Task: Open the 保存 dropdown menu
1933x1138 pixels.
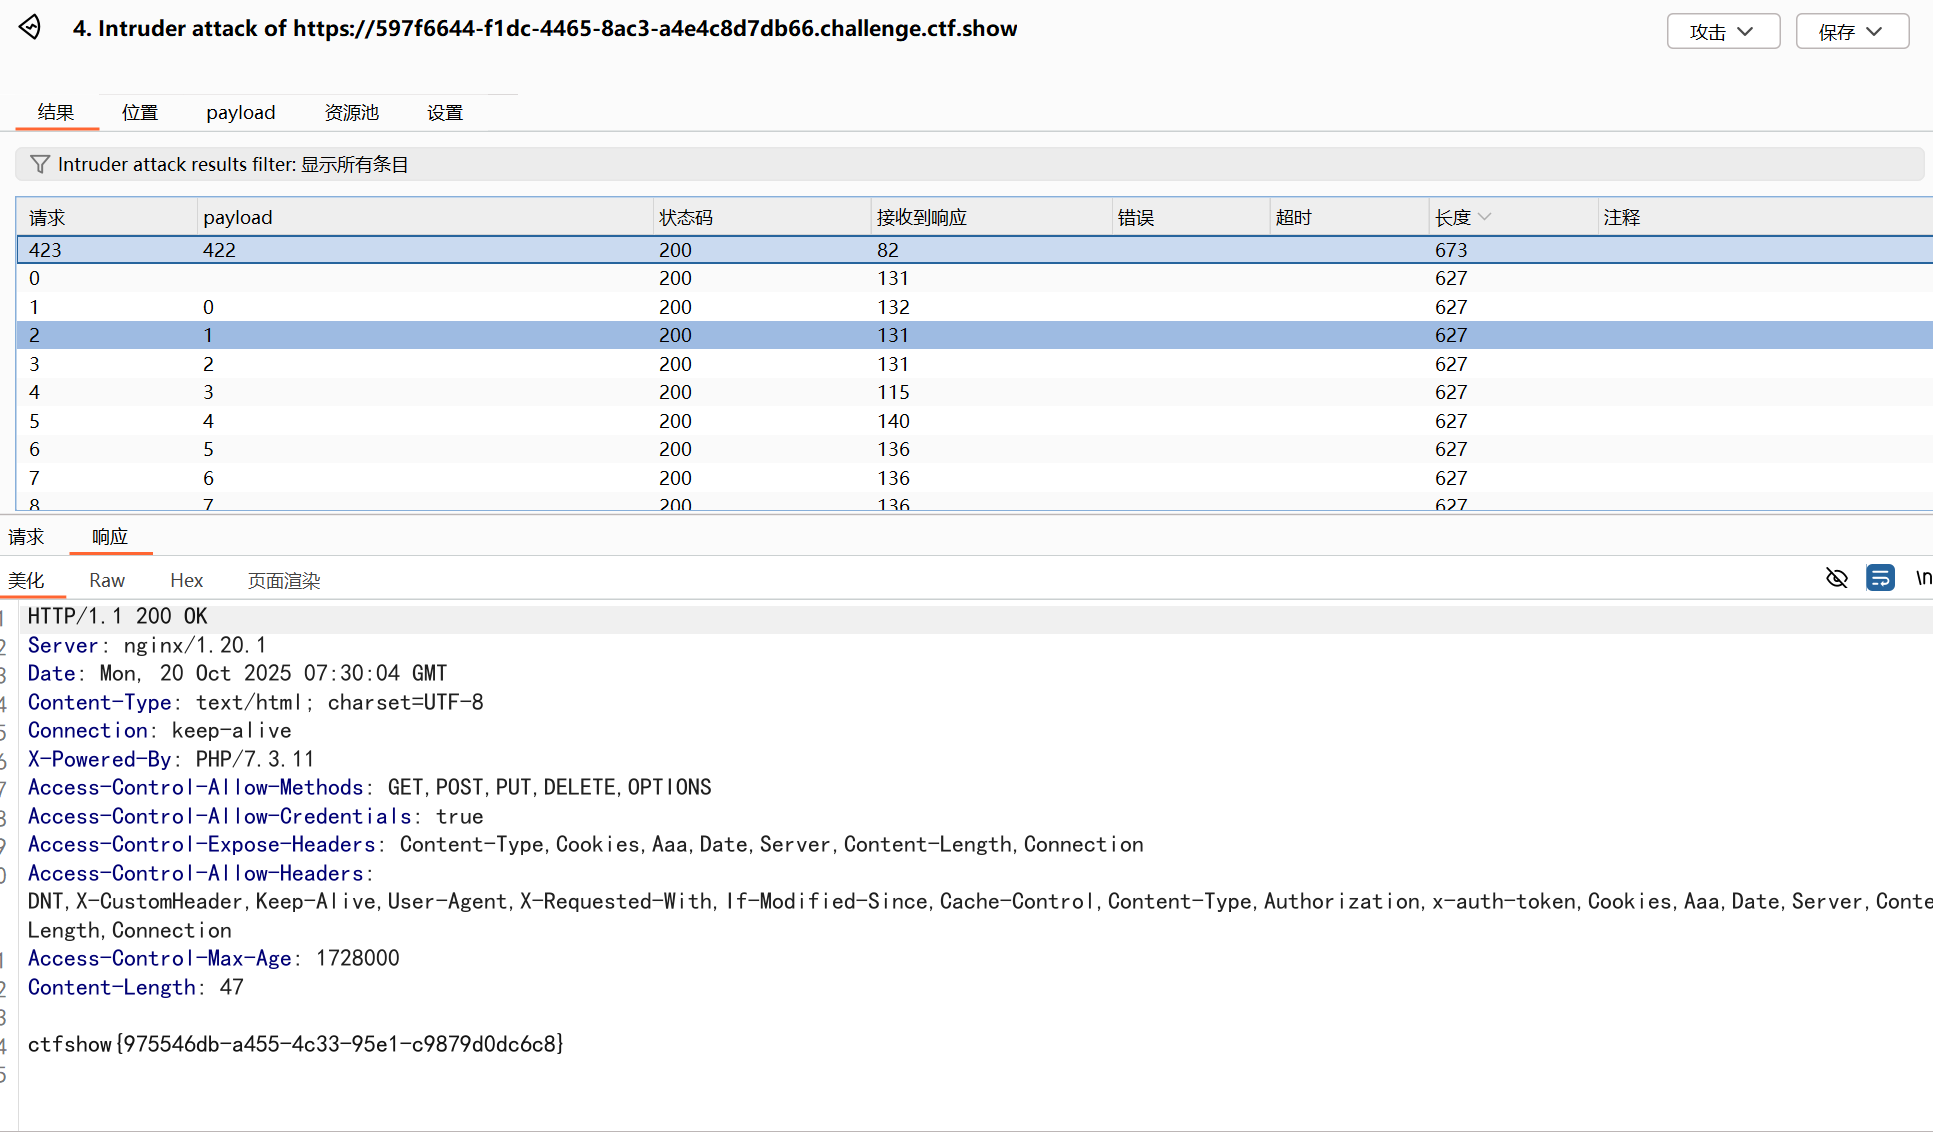Action: click(1851, 31)
